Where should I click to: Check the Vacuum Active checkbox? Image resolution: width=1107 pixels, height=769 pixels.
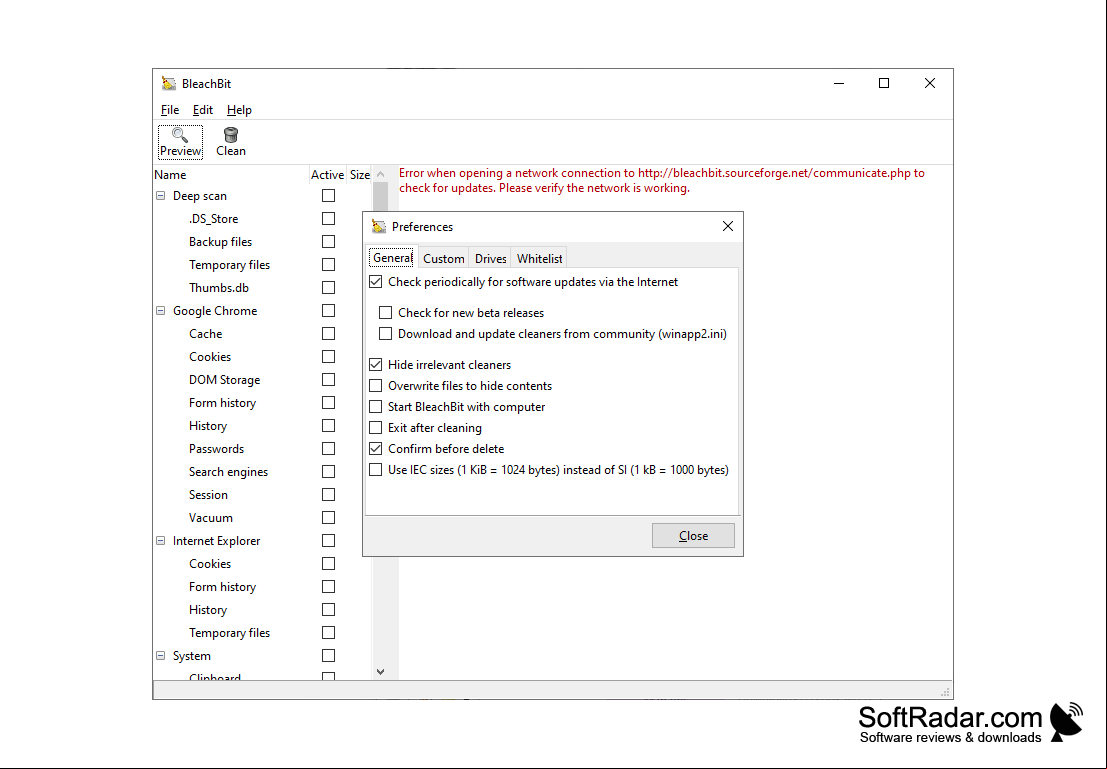click(328, 518)
